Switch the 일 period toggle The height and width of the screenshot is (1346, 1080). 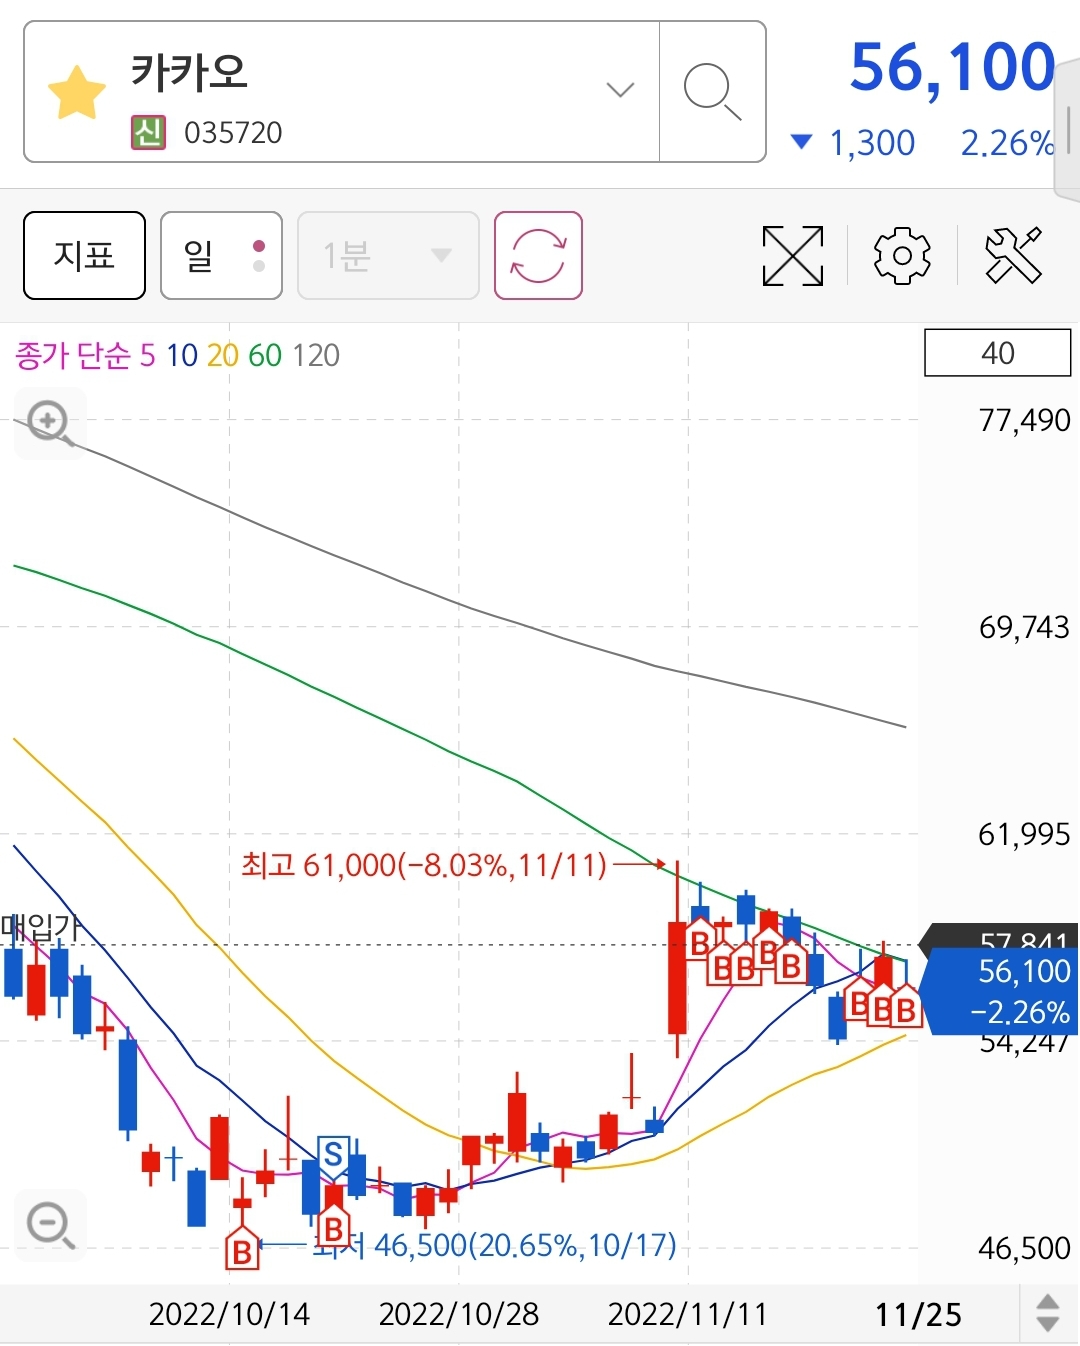pos(221,256)
